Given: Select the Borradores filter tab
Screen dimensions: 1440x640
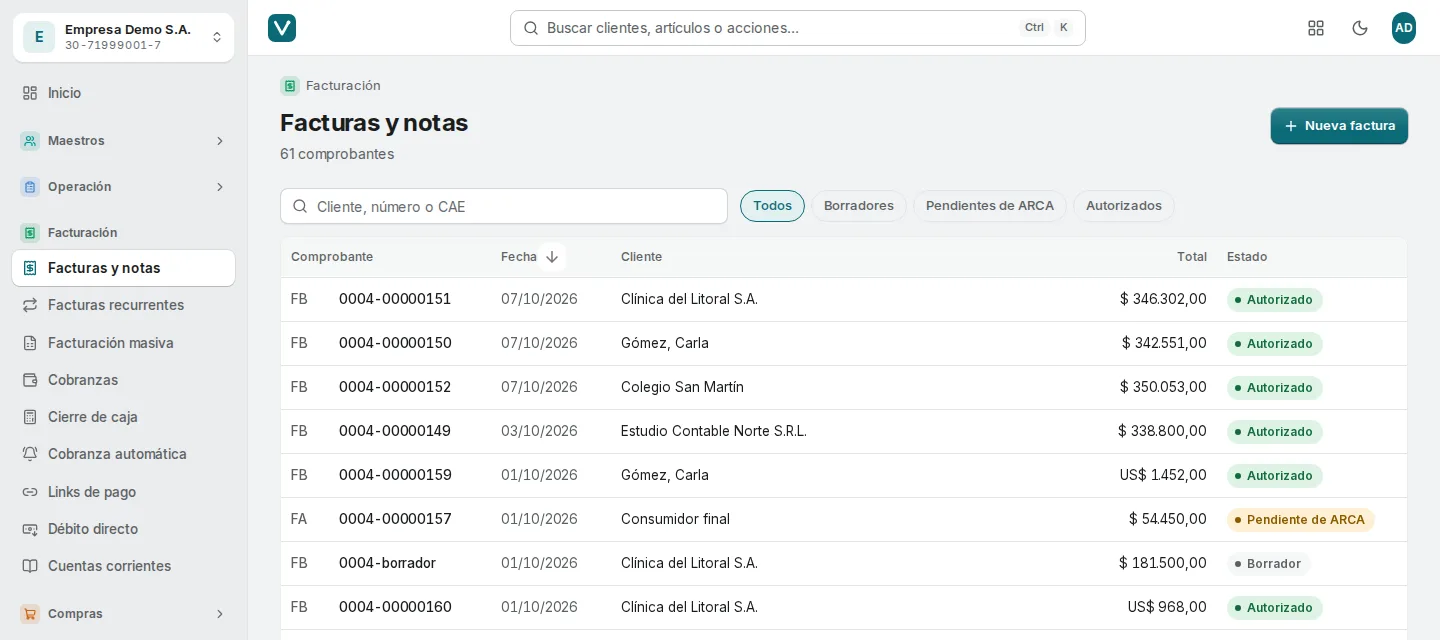Looking at the screenshot, I should pos(859,206).
